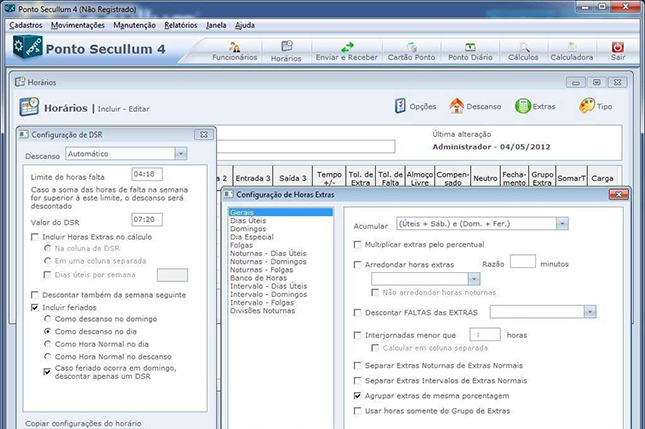
Task: Open the Descanso Automático dropdown
Action: click(x=181, y=154)
